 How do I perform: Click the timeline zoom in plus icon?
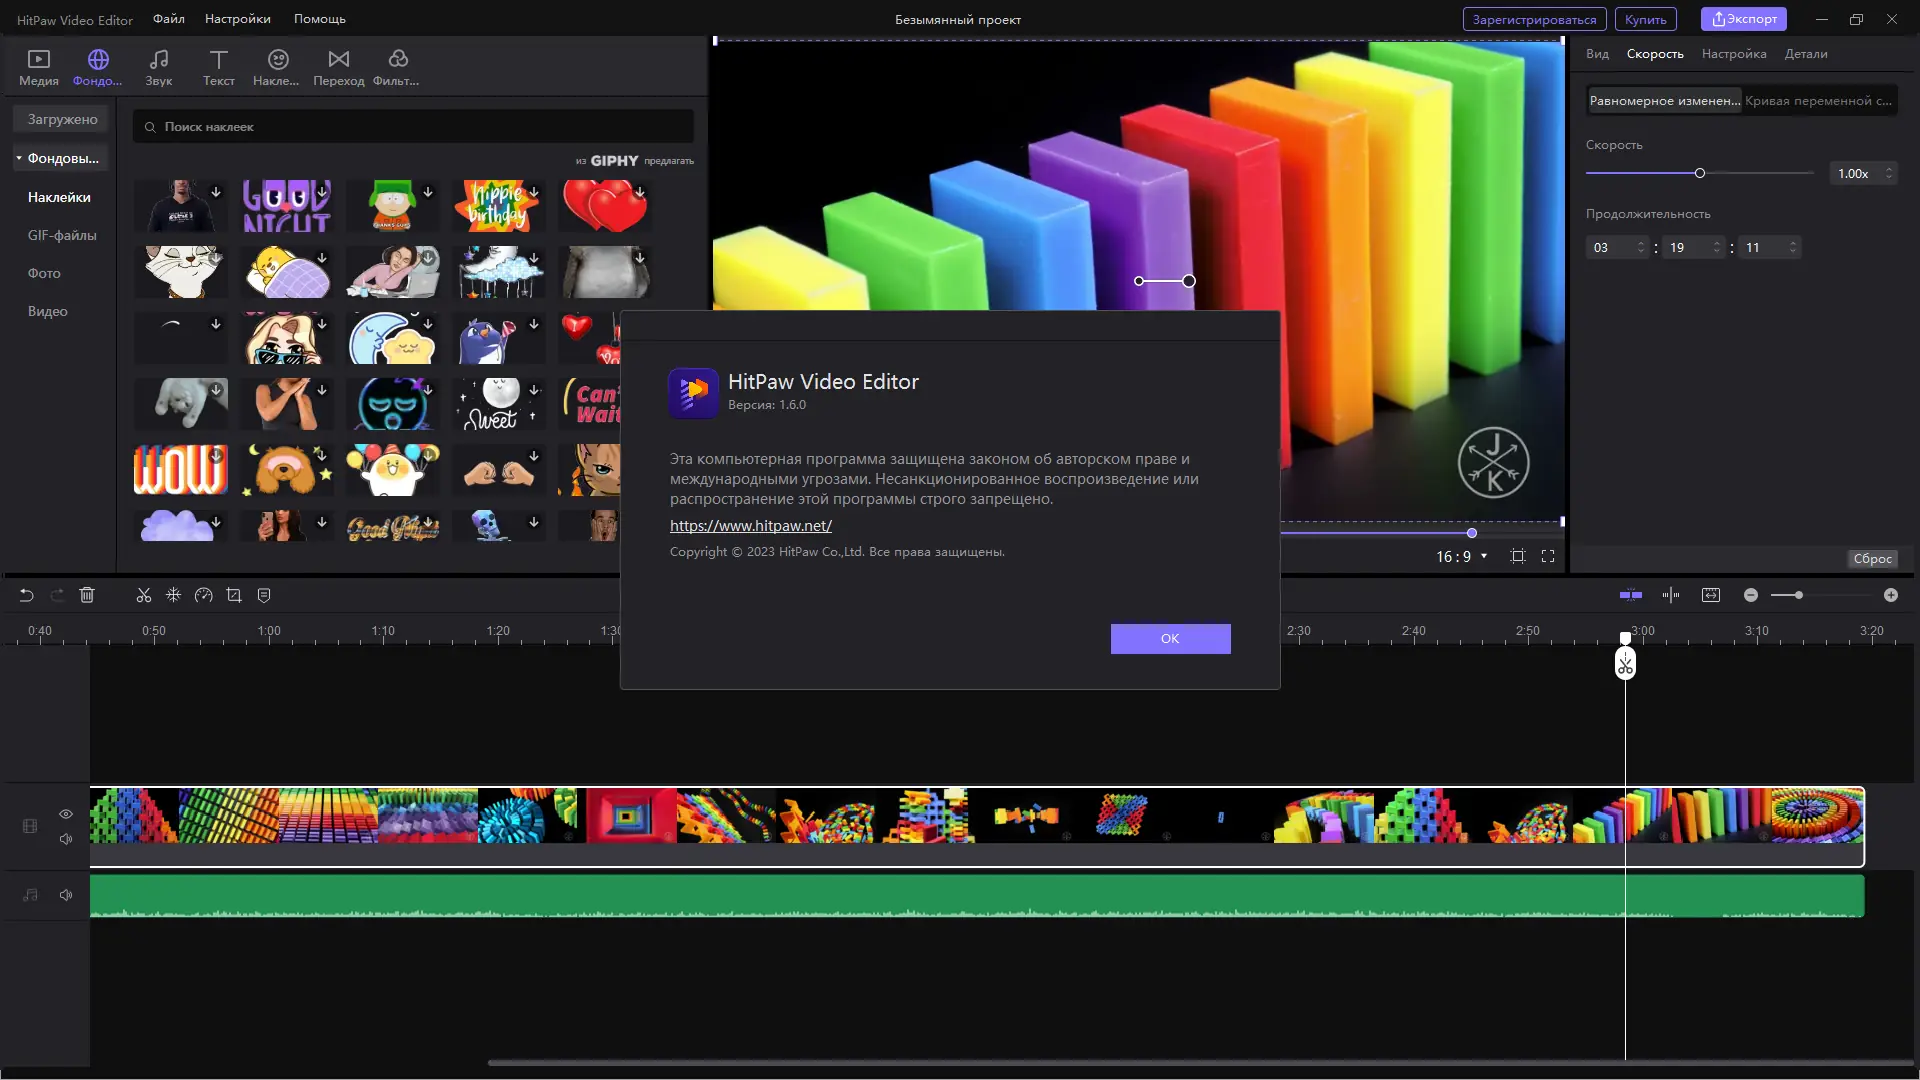pos(1890,595)
